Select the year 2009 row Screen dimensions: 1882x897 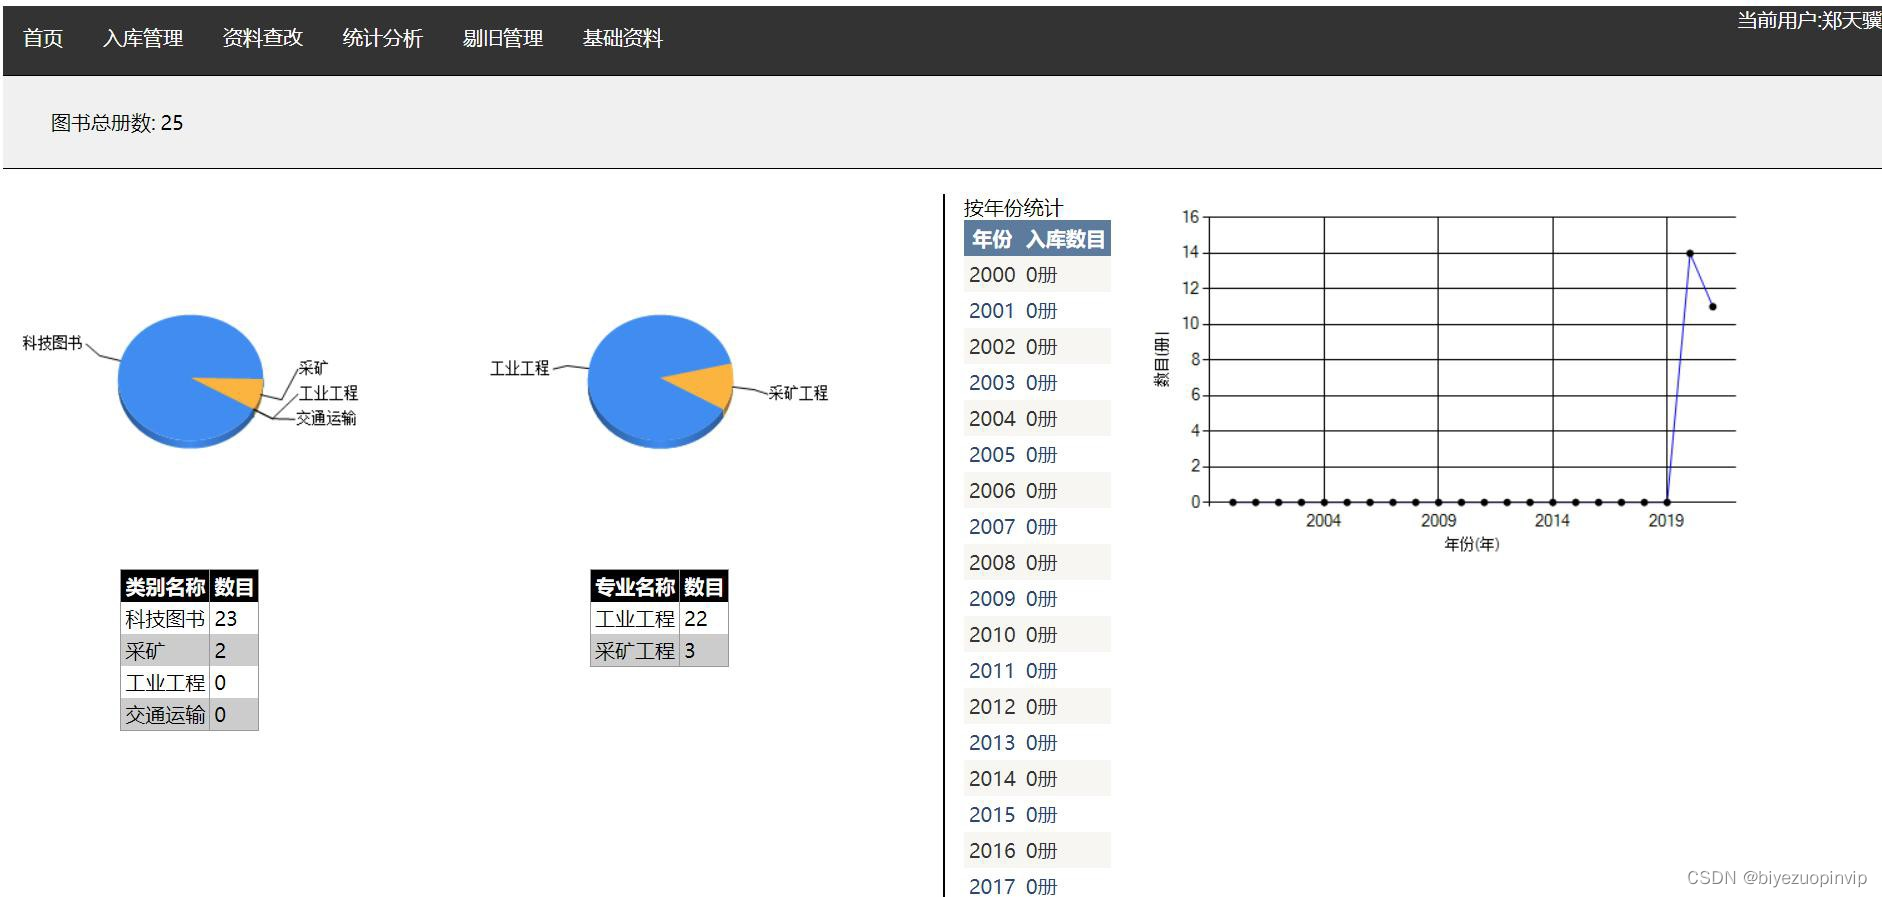1037,599
